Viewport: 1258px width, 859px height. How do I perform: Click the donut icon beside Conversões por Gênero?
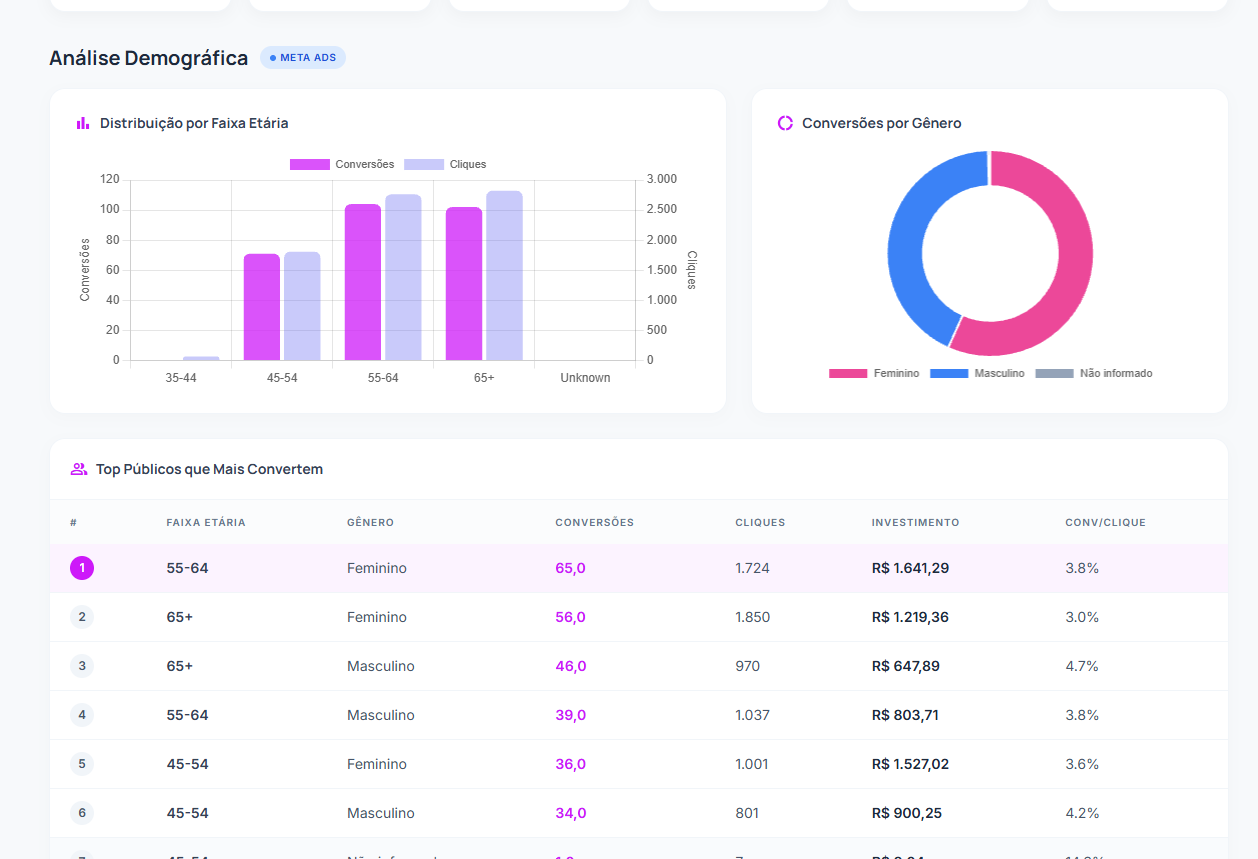click(x=785, y=123)
